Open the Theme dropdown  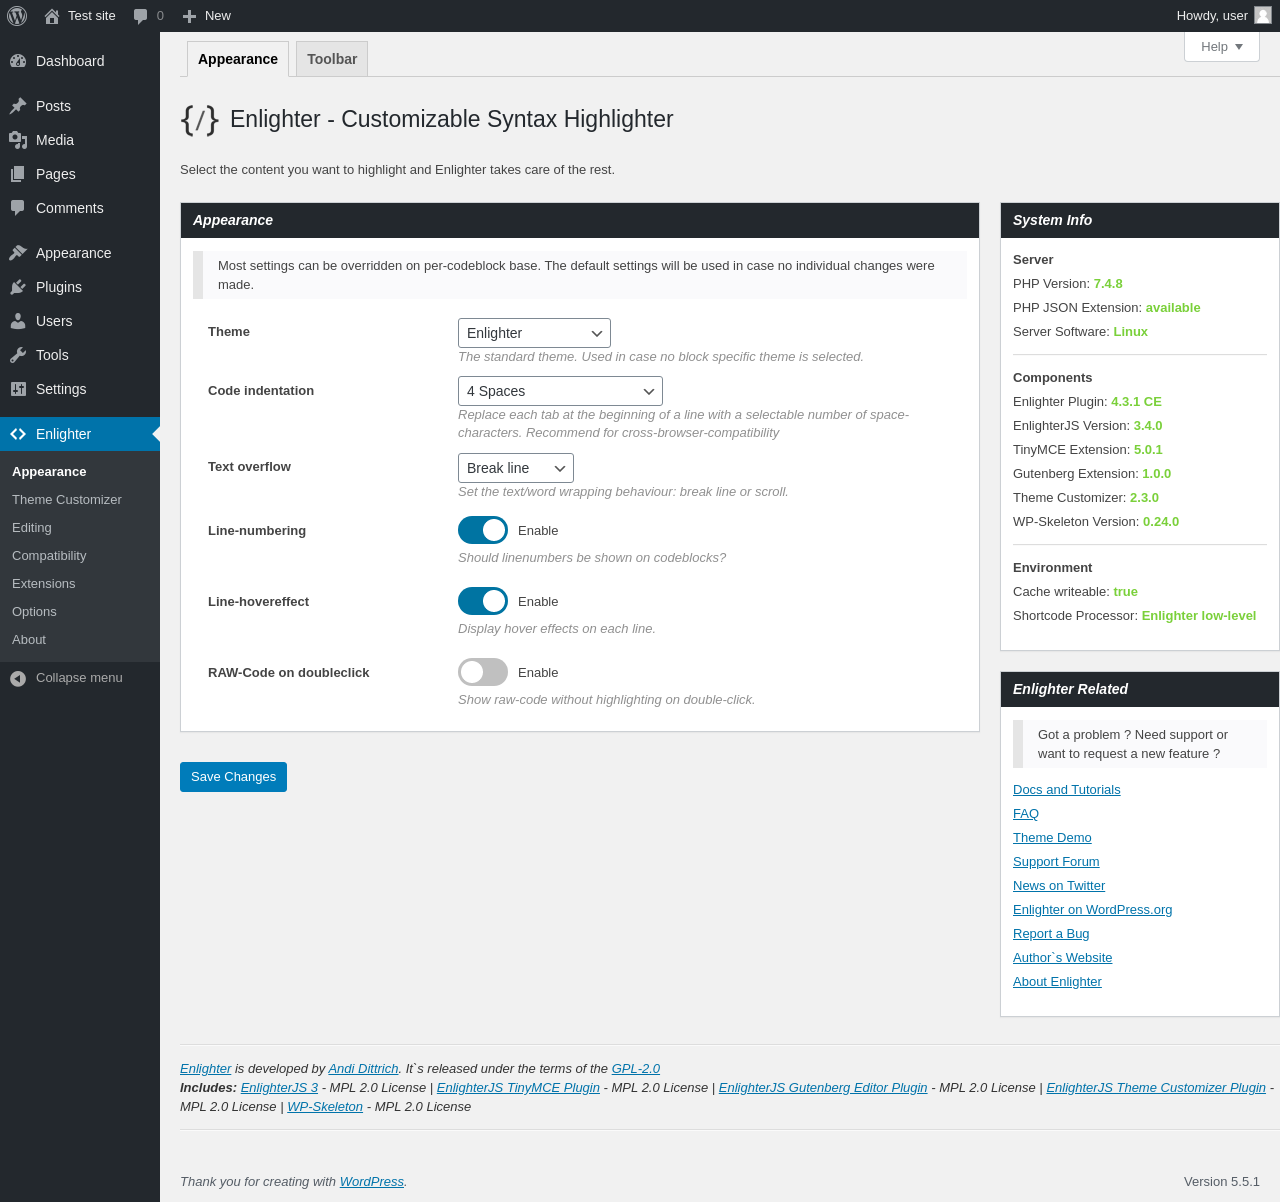534,333
